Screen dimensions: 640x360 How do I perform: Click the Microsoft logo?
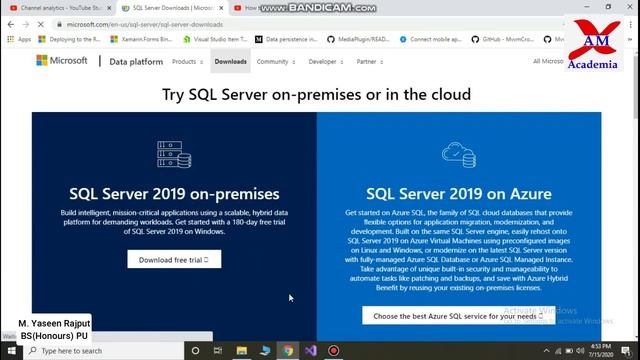point(62,60)
